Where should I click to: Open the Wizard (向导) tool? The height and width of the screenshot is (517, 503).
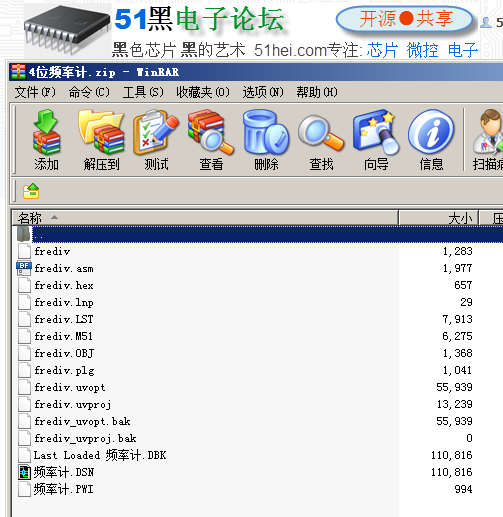pyautogui.click(x=376, y=132)
